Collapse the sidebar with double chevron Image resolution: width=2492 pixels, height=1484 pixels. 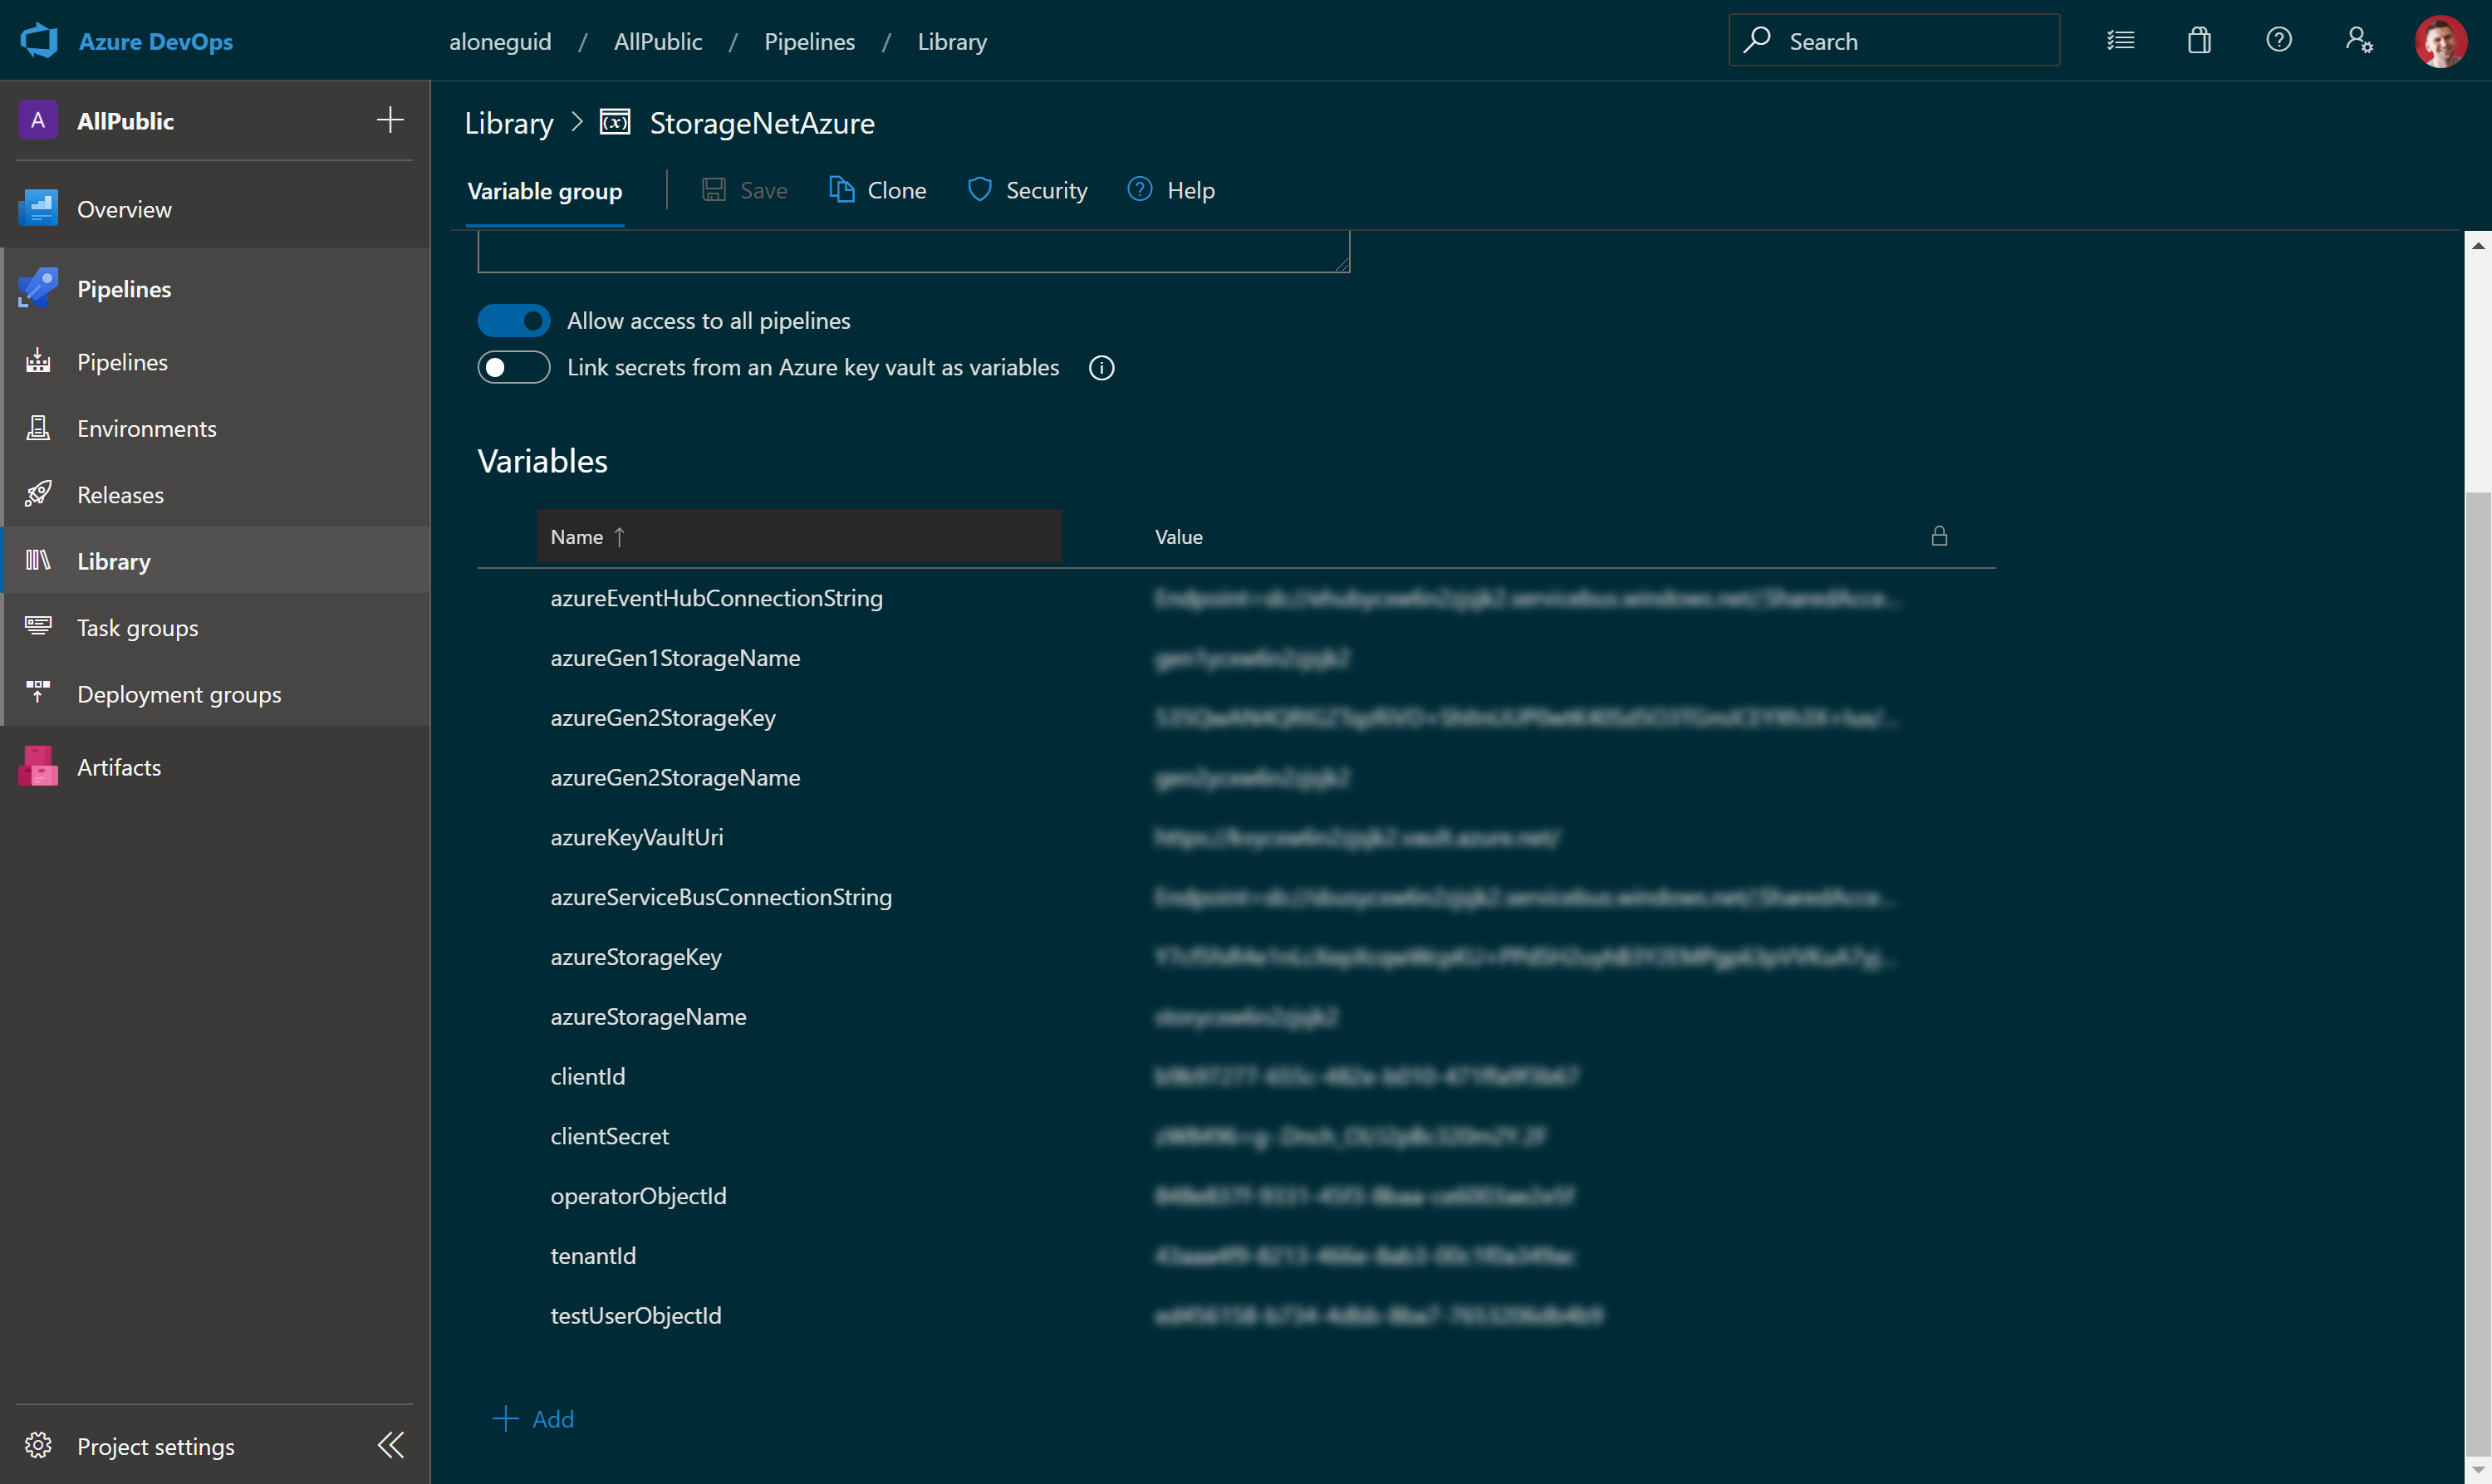click(x=391, y=1445)
